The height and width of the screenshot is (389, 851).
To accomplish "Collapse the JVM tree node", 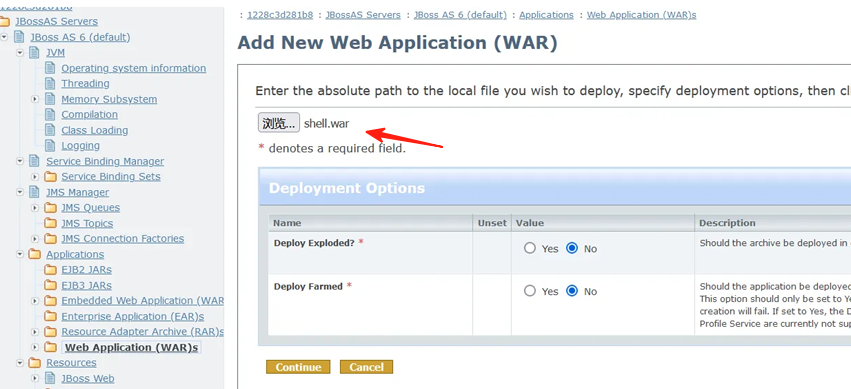I will [20, 53].
